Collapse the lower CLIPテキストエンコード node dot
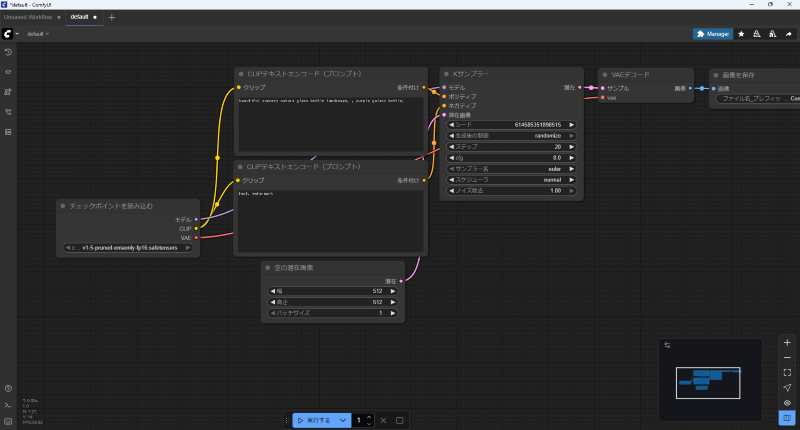Viewport: 800px width, 430px height. click(x=240, y=167)
